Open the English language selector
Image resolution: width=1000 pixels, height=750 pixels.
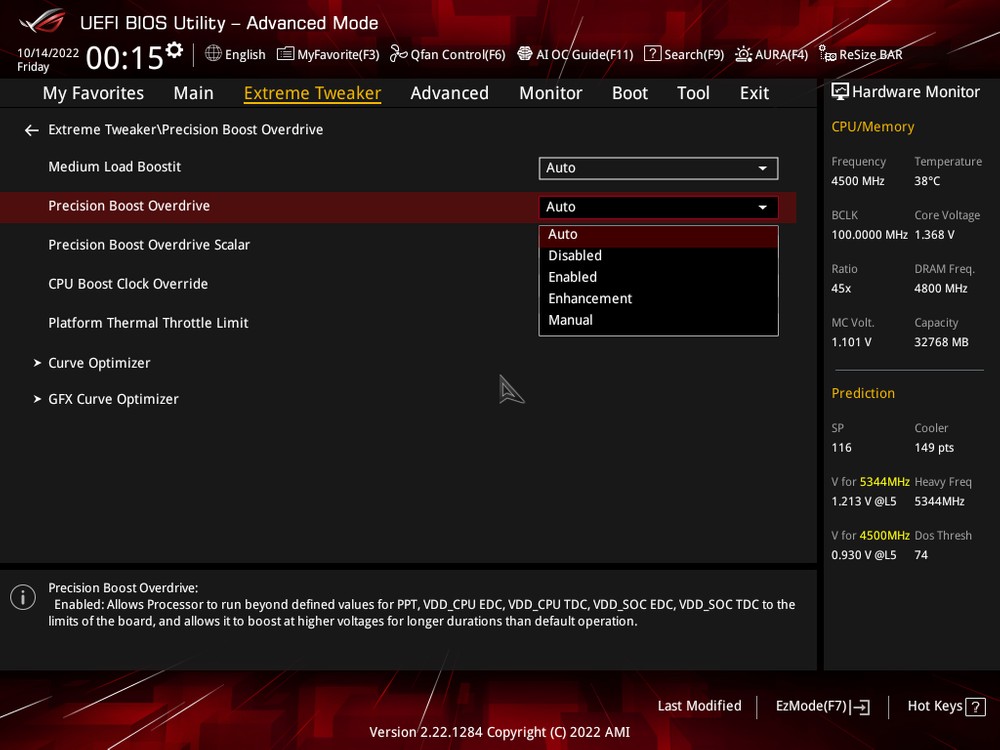pos(235,54)
